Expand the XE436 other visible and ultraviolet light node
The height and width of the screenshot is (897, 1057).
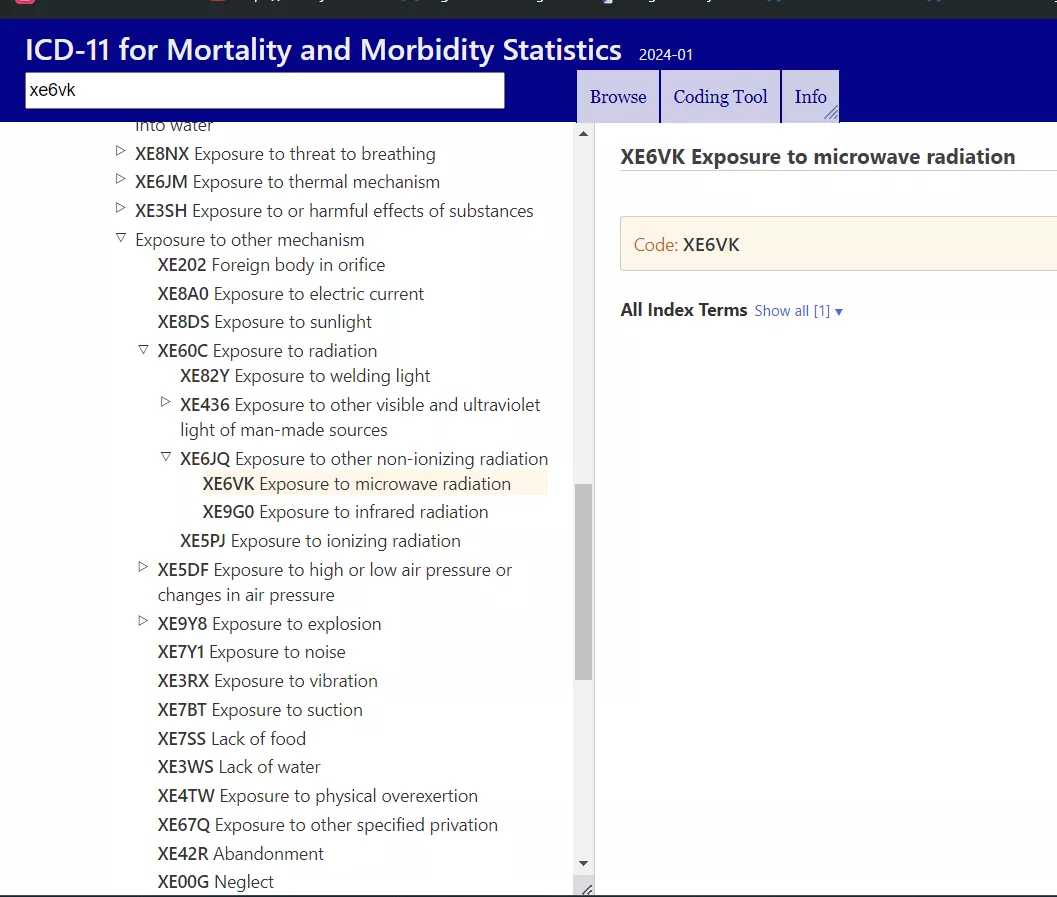(x=166, y=402)
